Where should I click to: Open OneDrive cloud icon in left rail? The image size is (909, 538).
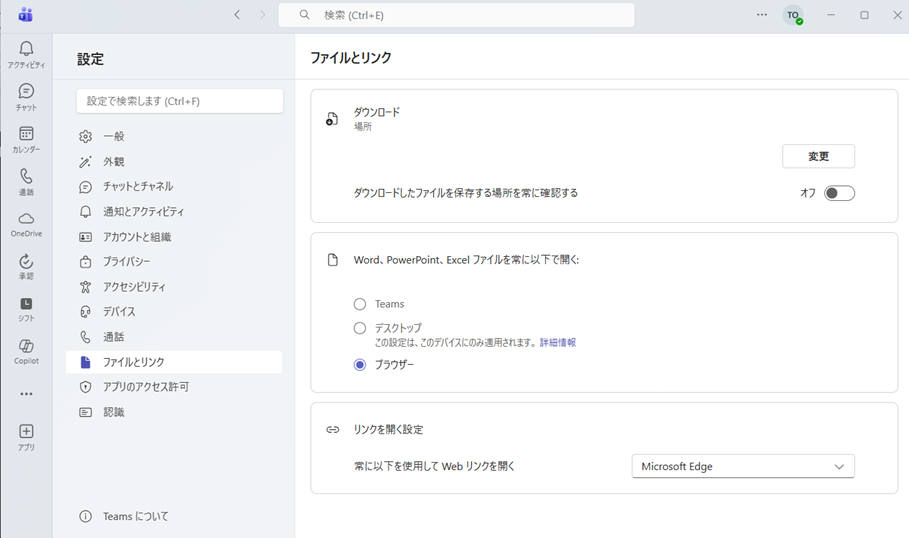click(26, 224)
